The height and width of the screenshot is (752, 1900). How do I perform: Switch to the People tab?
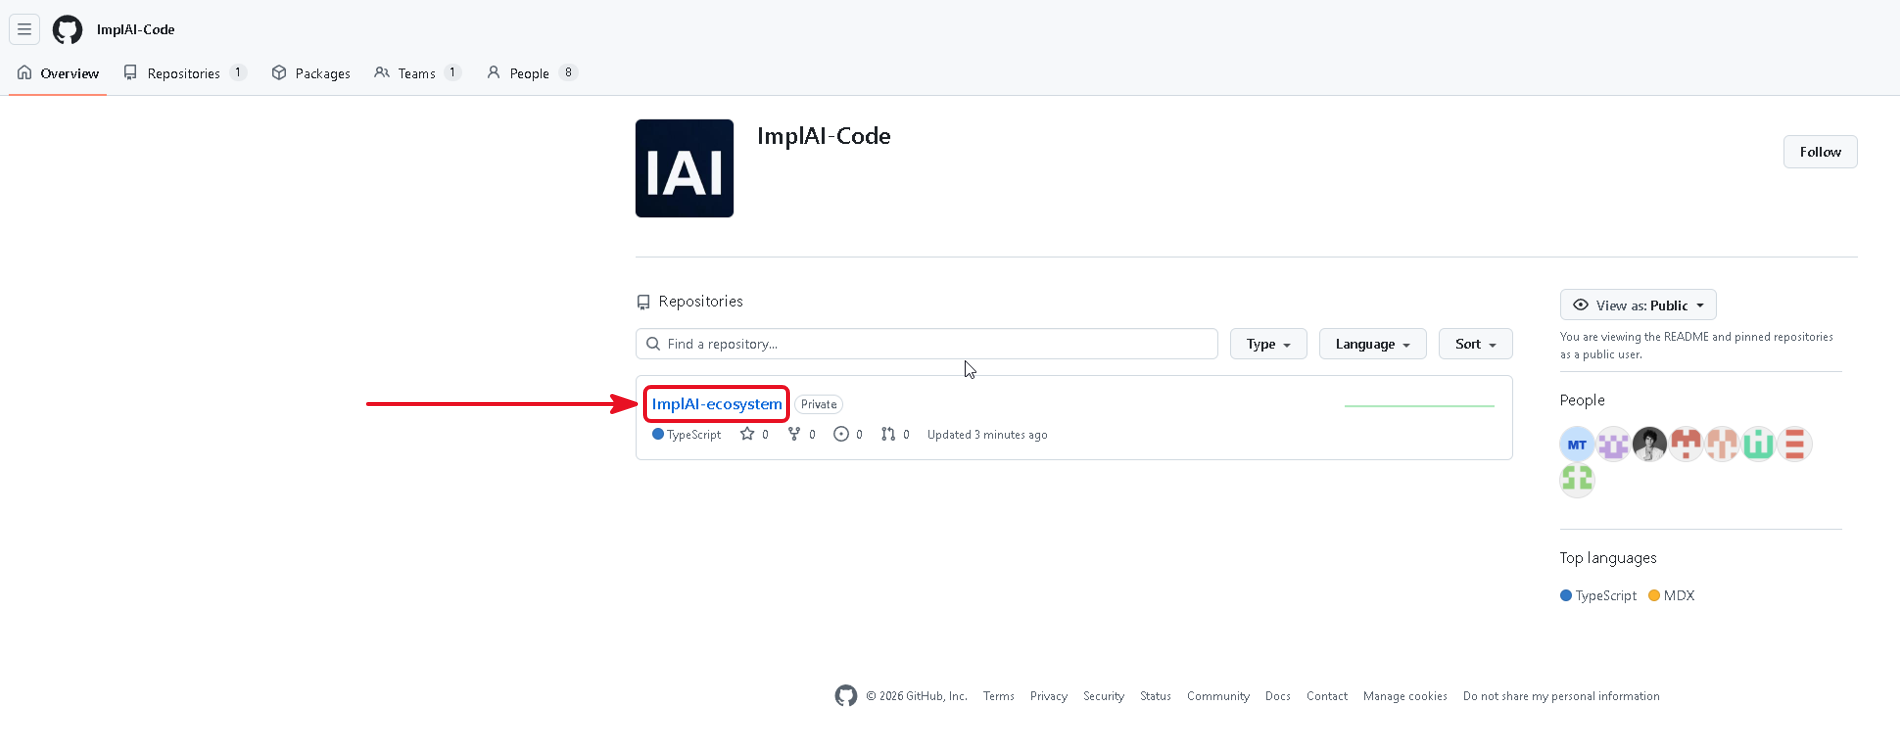pos(532,73)
